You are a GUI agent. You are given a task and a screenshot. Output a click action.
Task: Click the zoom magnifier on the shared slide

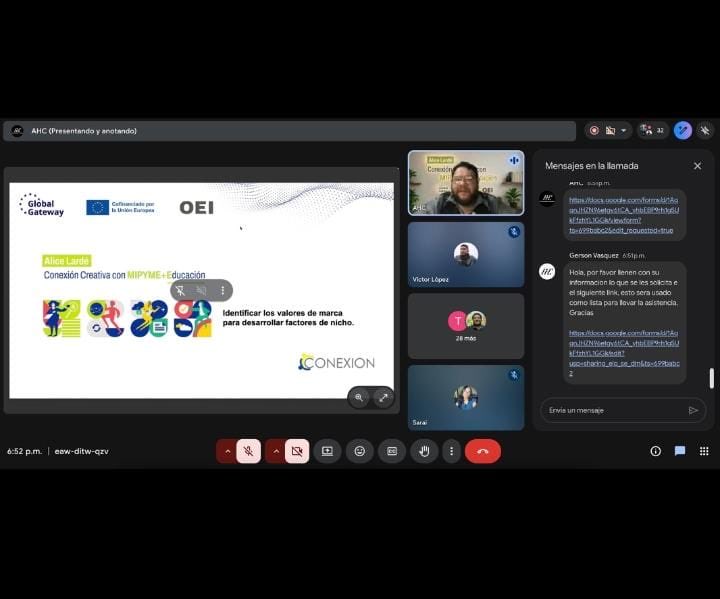click(x=359, y=398)
